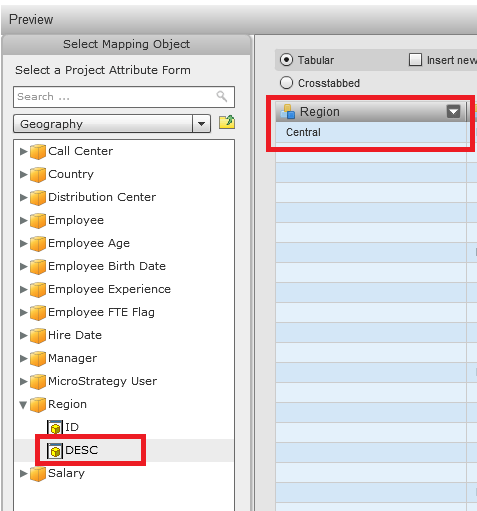Click the Call Center attribute cube icon

(x=38, y=152)
